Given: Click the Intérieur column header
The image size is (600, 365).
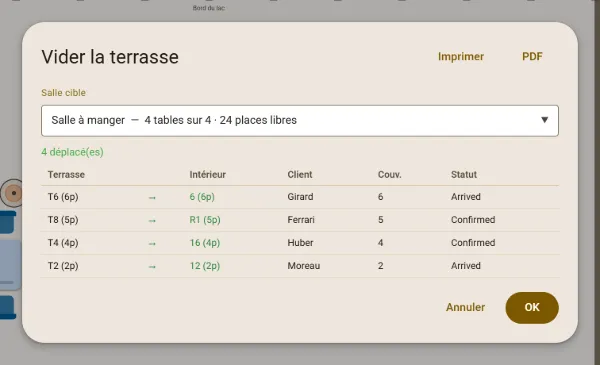Looking at the screenshot, I should (x=208, y=174).
